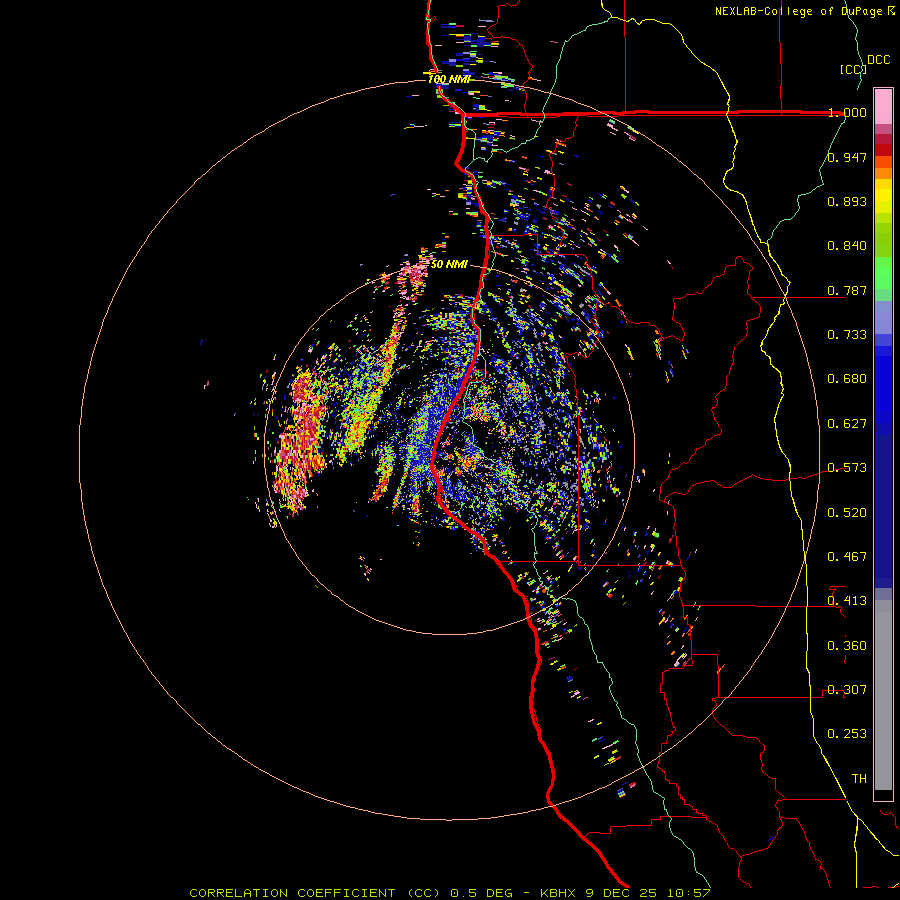Pick the large gray segment of the color bar
Viewport: 900px width, 900px height.
point(883,695)
